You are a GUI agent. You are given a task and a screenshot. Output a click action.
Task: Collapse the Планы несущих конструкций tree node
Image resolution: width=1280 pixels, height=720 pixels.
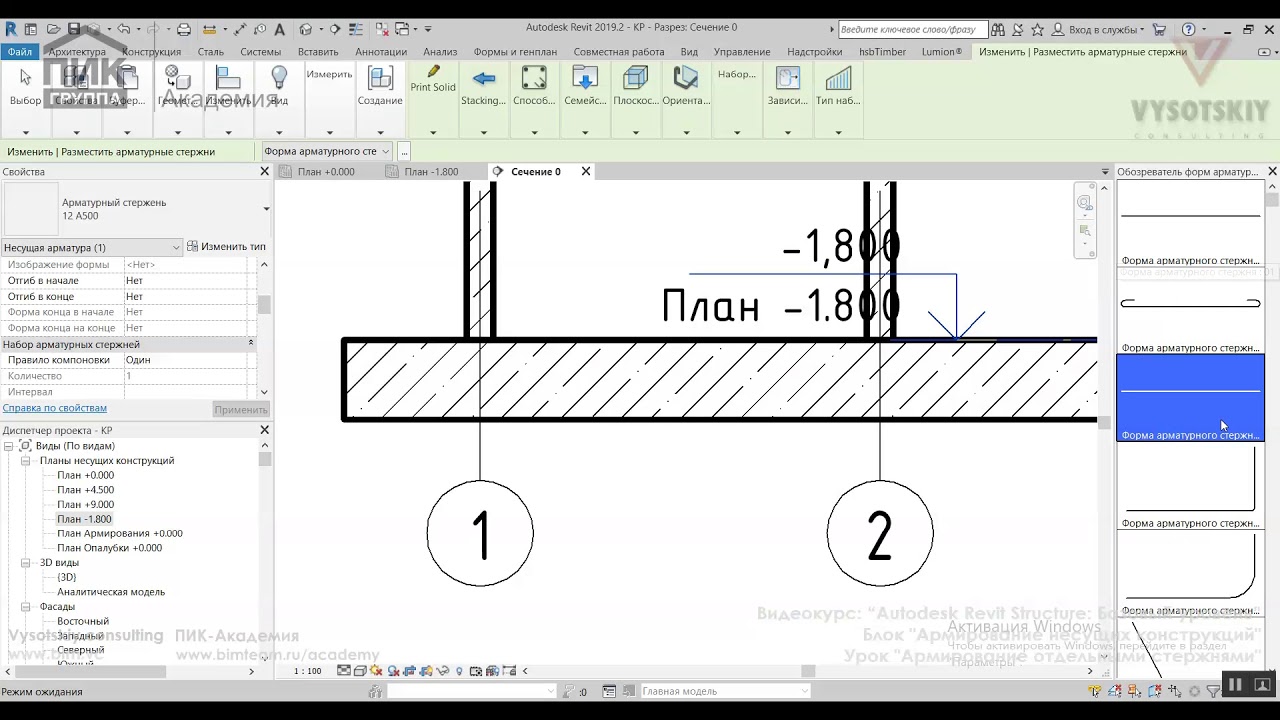tap(26, 461)
